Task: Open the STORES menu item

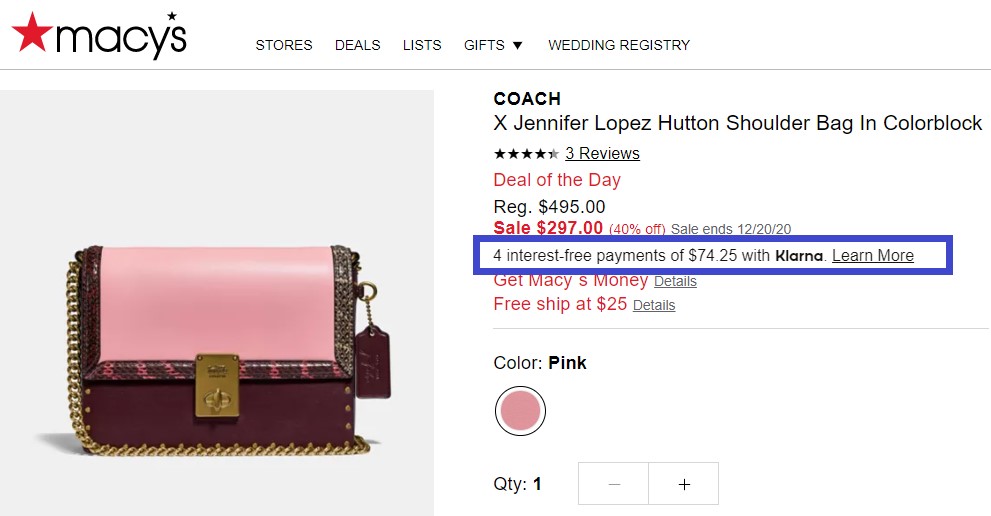Action: click(x=284, y=46)
